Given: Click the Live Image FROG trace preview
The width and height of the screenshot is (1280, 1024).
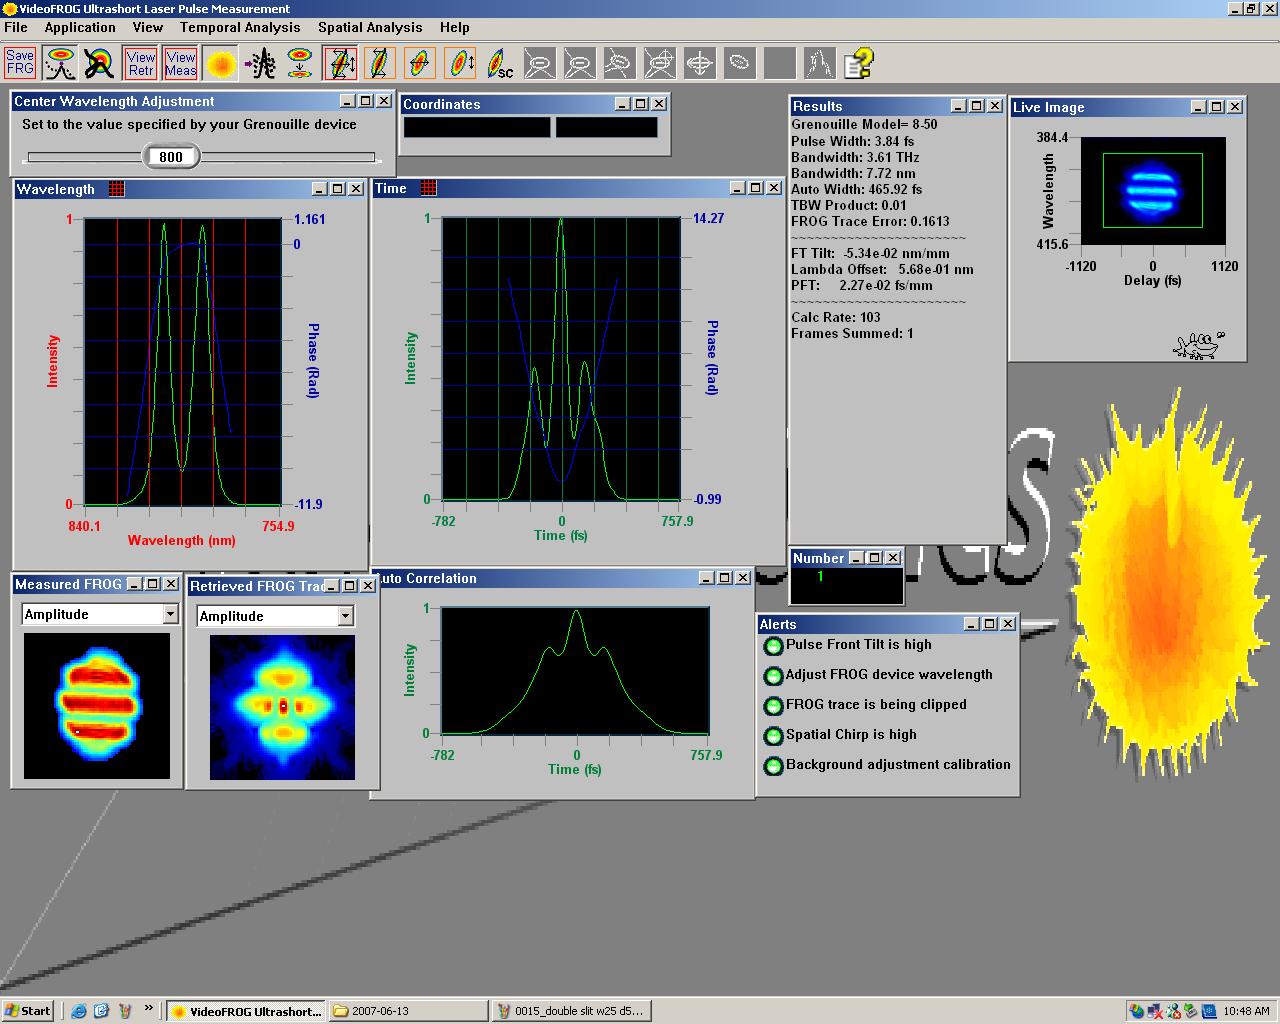Looking at the screenshot, I should 1152,190.
